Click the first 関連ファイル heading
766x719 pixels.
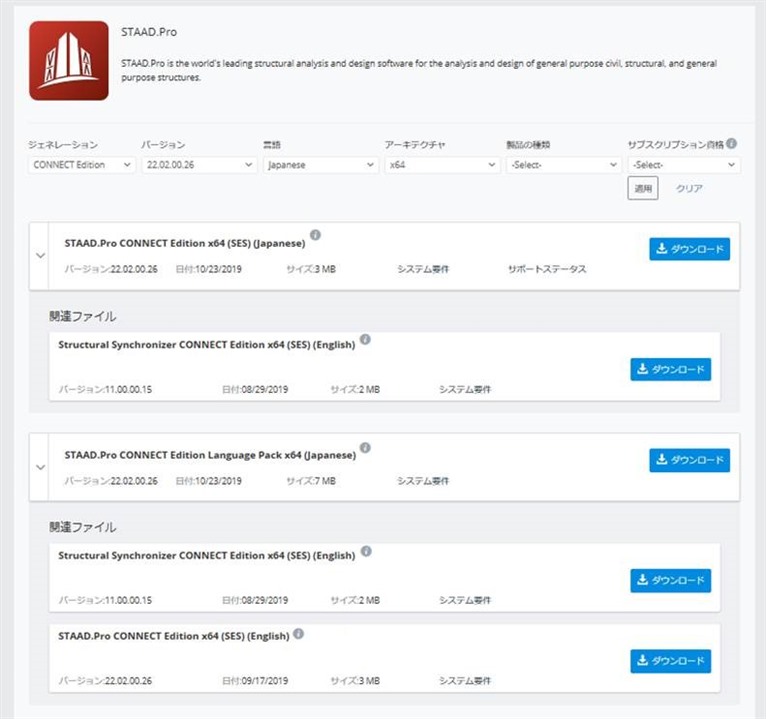83,317
